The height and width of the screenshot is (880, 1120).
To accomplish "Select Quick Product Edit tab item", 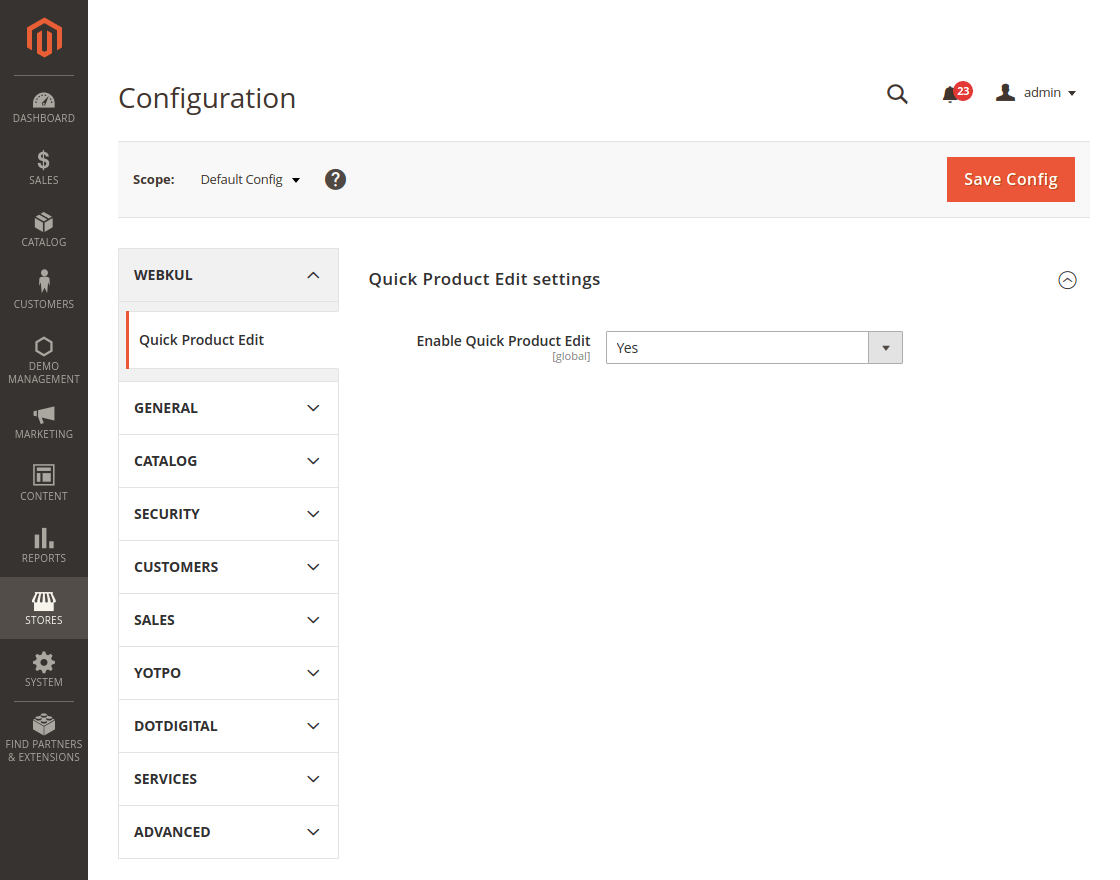I will pyautogui.click(x=232, y=340).
